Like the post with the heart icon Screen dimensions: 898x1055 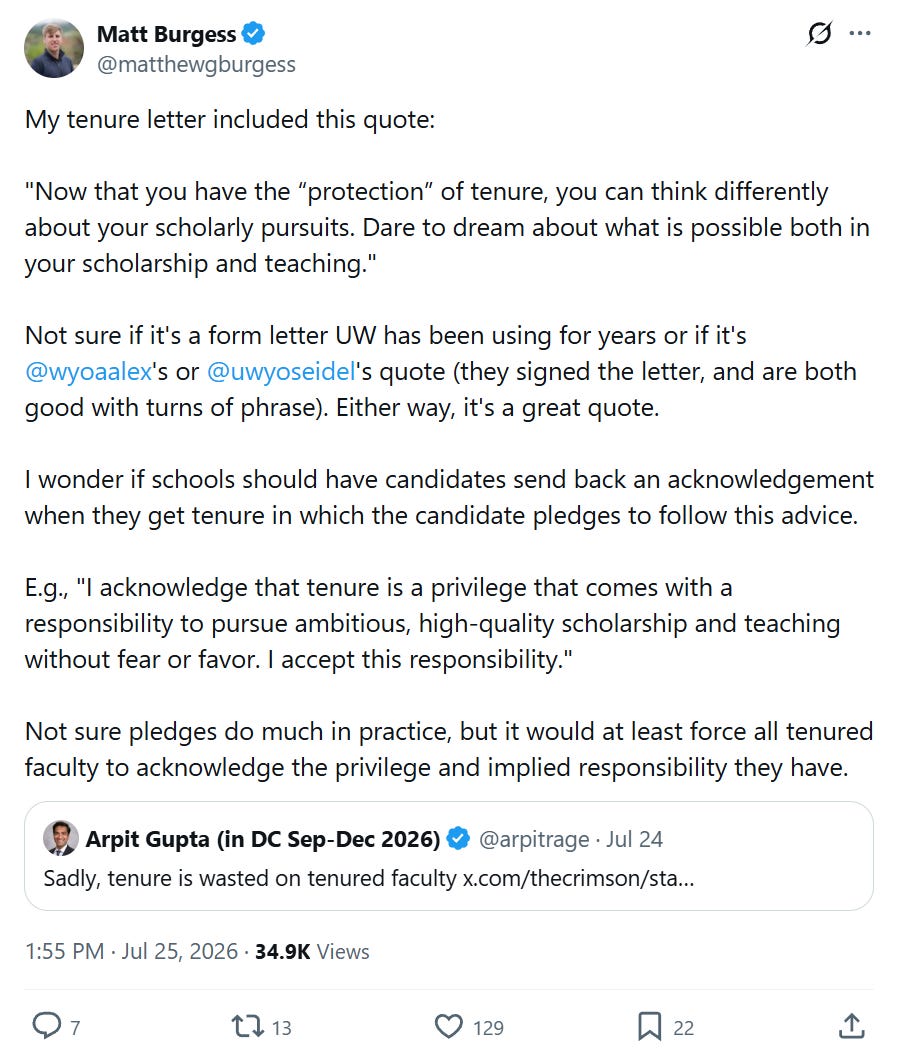(x=449, y=1026)
